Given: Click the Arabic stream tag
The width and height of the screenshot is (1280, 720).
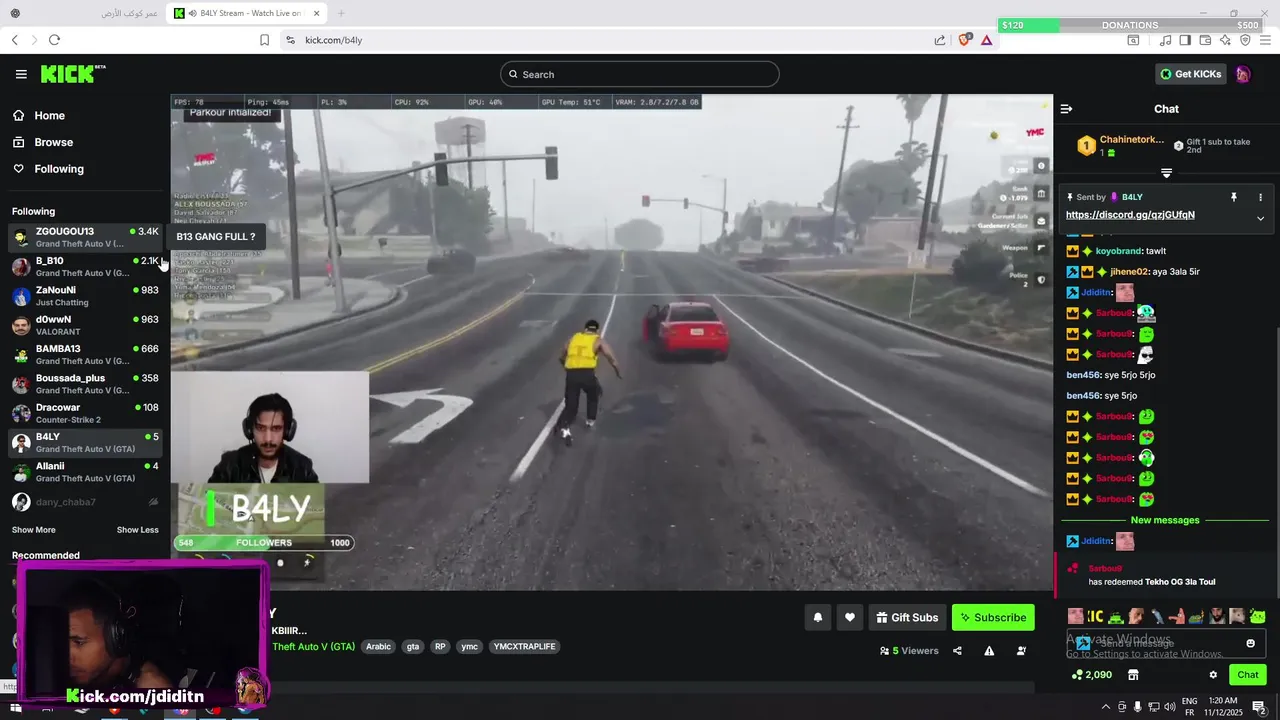Looking at the screenshot, I should 378,647.
